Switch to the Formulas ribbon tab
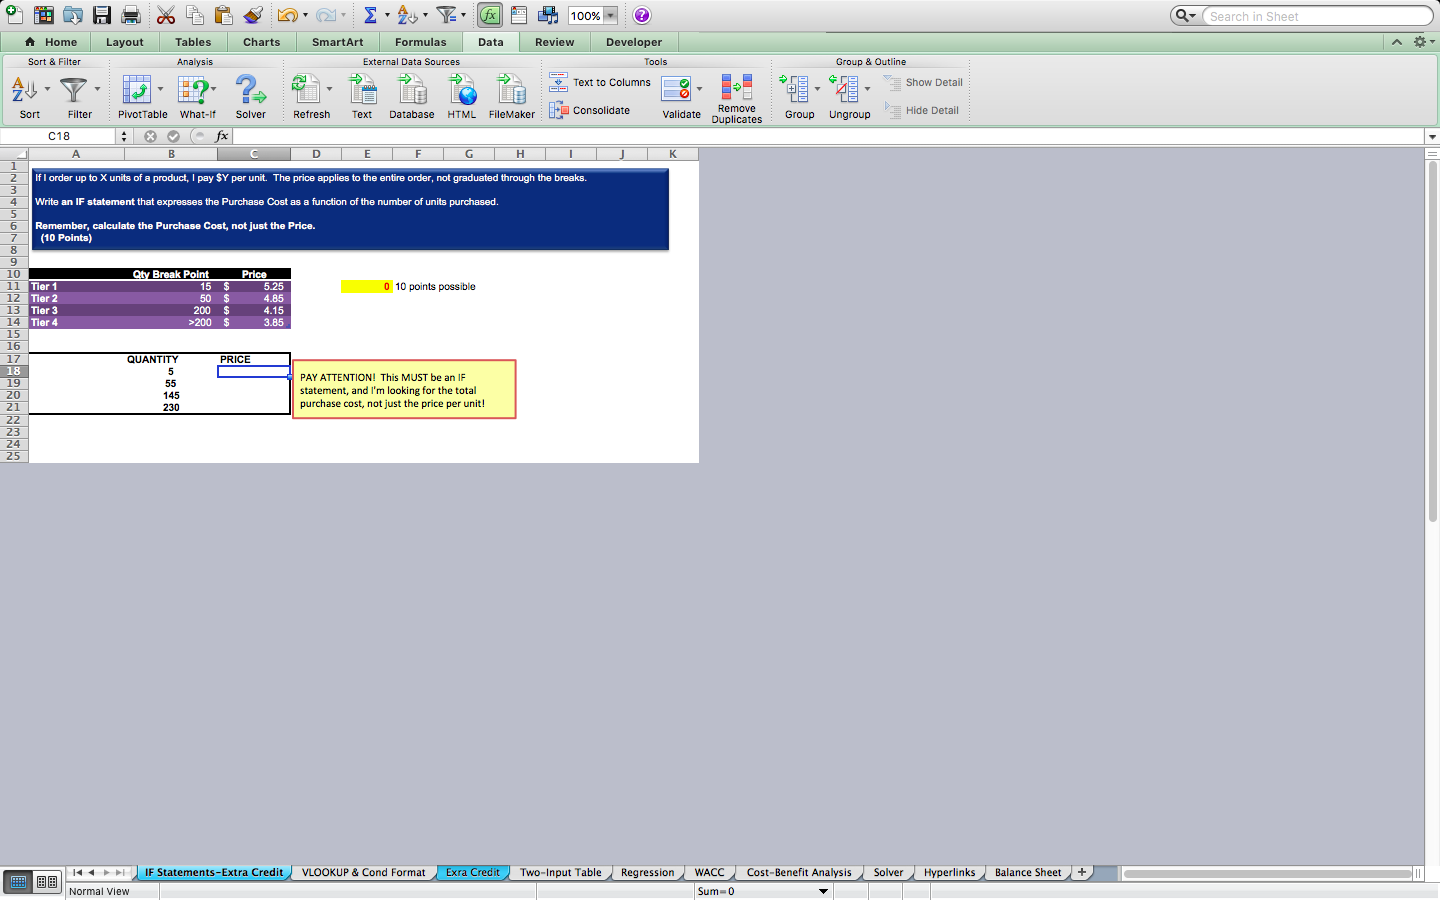1440x900 pixels. [x=421, y=42]
